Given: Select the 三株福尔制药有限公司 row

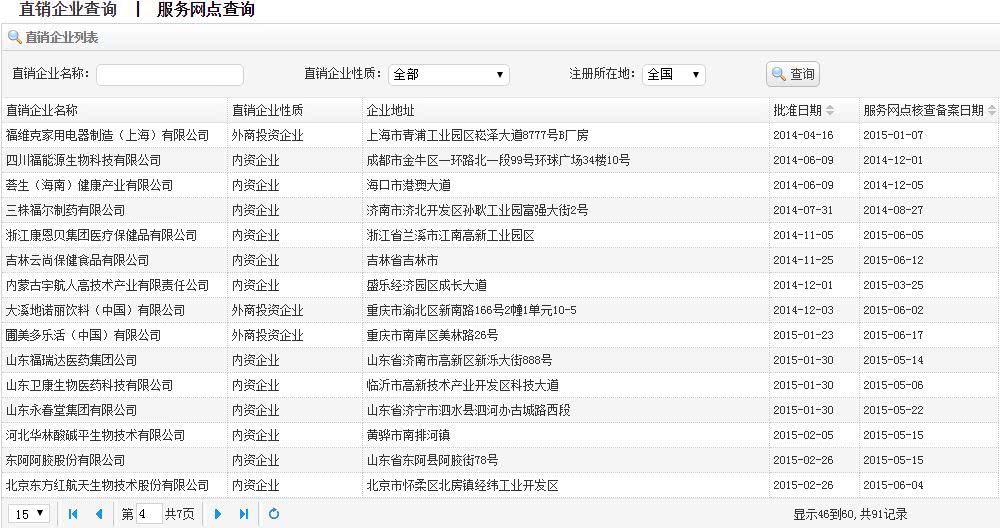Looking at the screenshot, I should [500, 210].
